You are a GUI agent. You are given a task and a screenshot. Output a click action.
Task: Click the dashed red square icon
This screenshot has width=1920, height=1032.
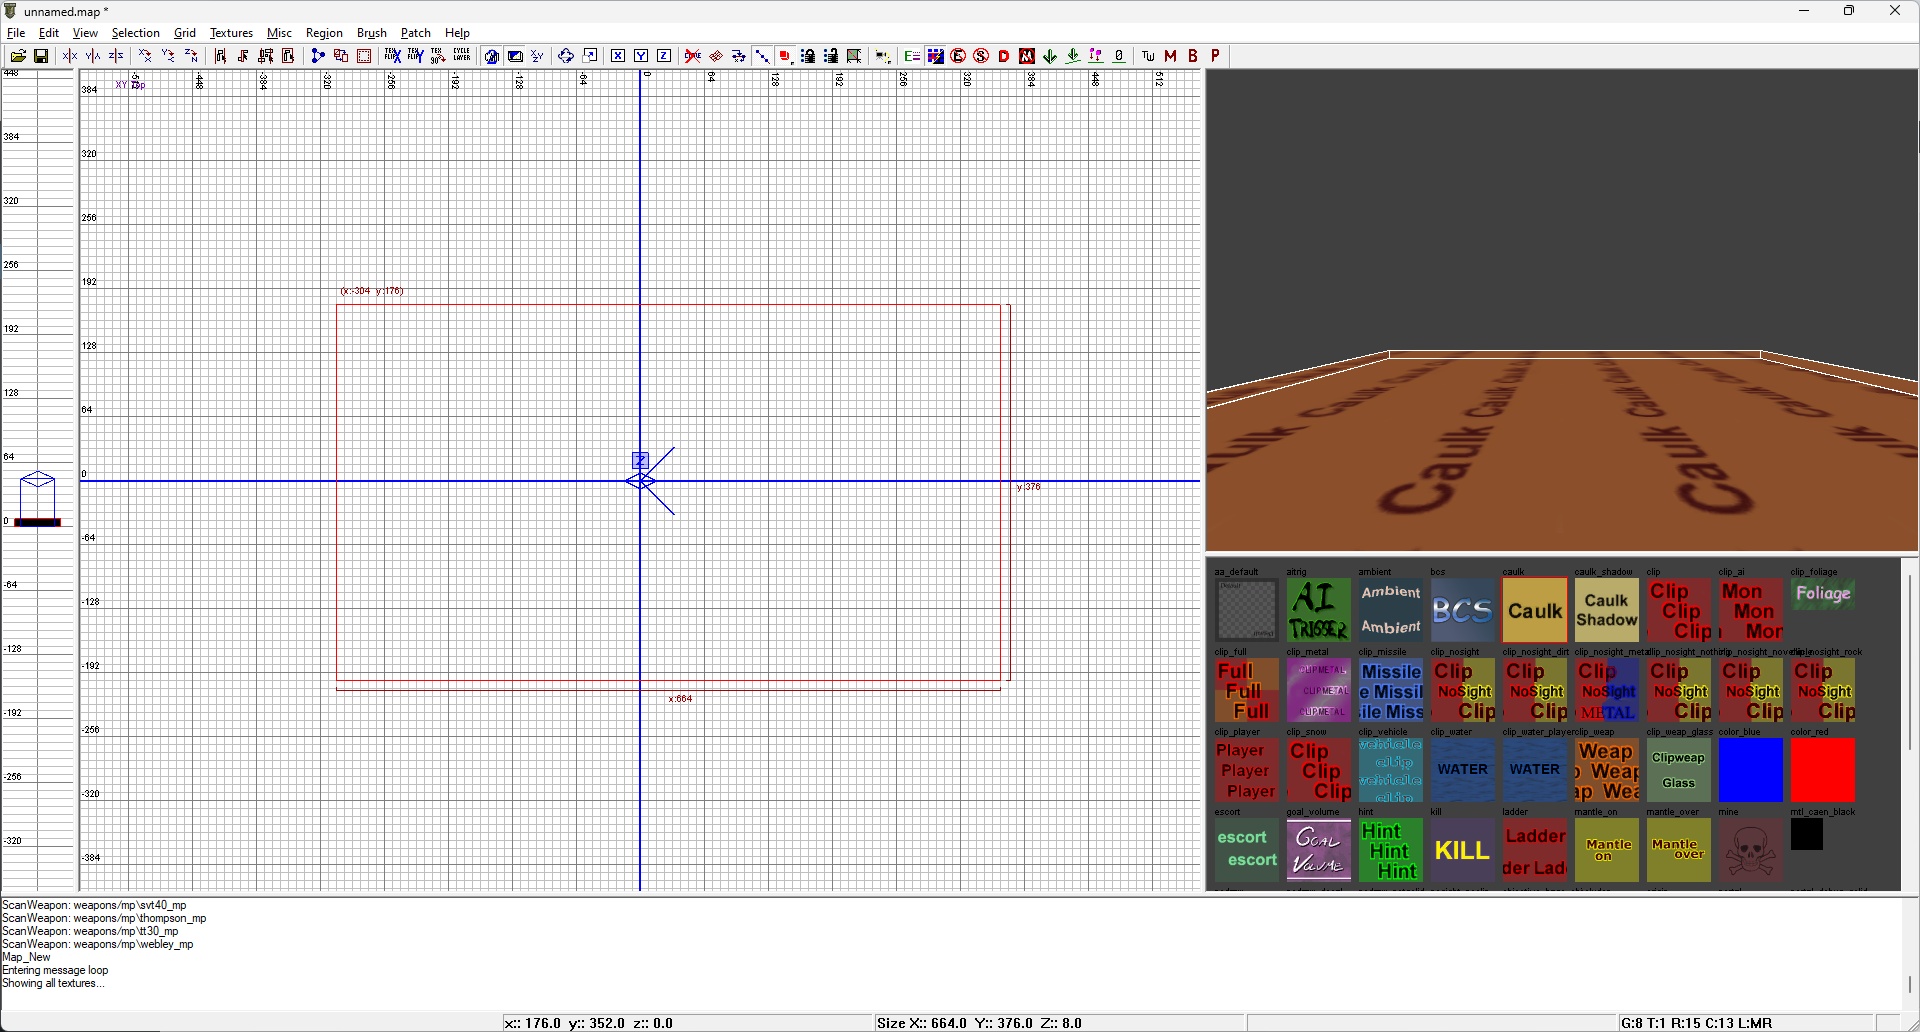(365, 57)
